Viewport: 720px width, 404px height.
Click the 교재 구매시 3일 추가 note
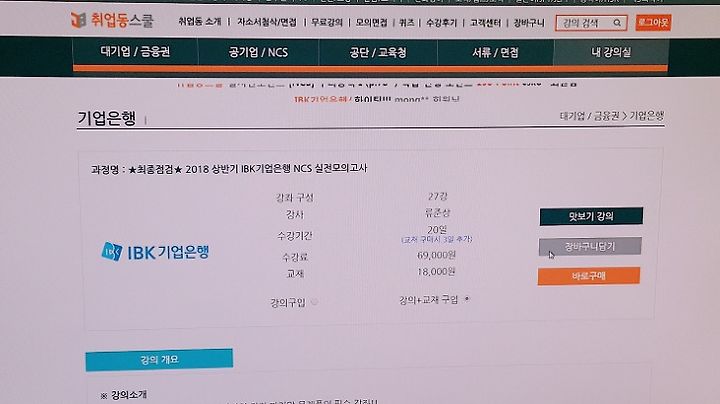[x=437, y=239]
